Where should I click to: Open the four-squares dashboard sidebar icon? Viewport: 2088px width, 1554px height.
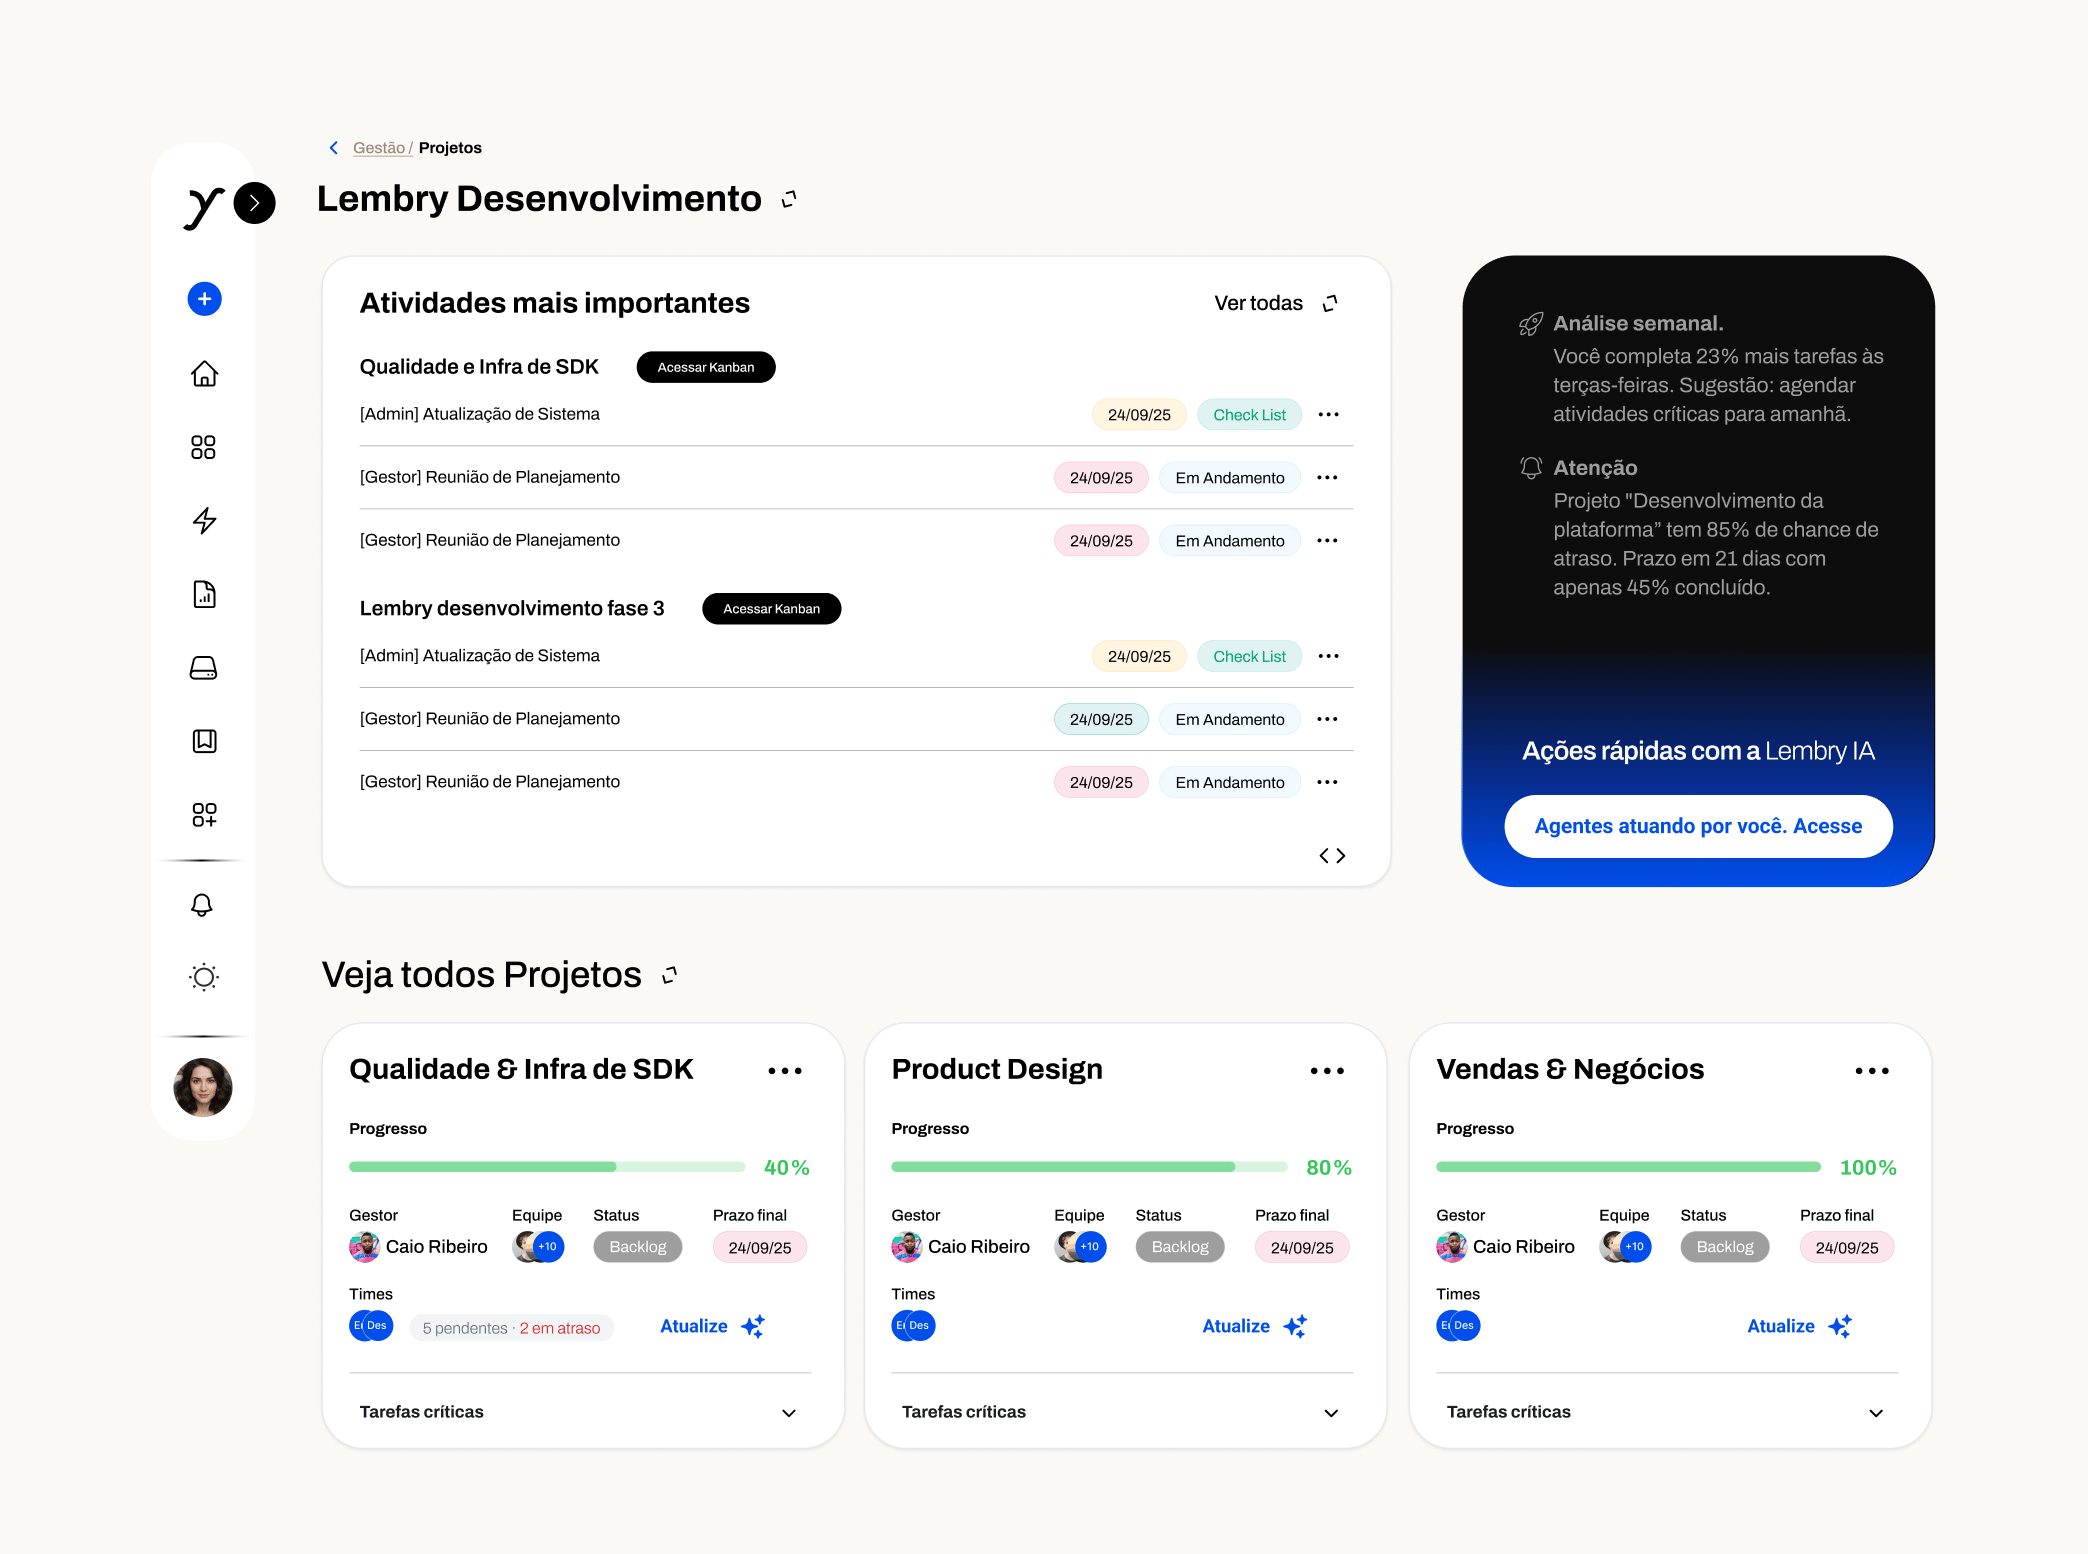pyautogui.click(x=203, y=447)
